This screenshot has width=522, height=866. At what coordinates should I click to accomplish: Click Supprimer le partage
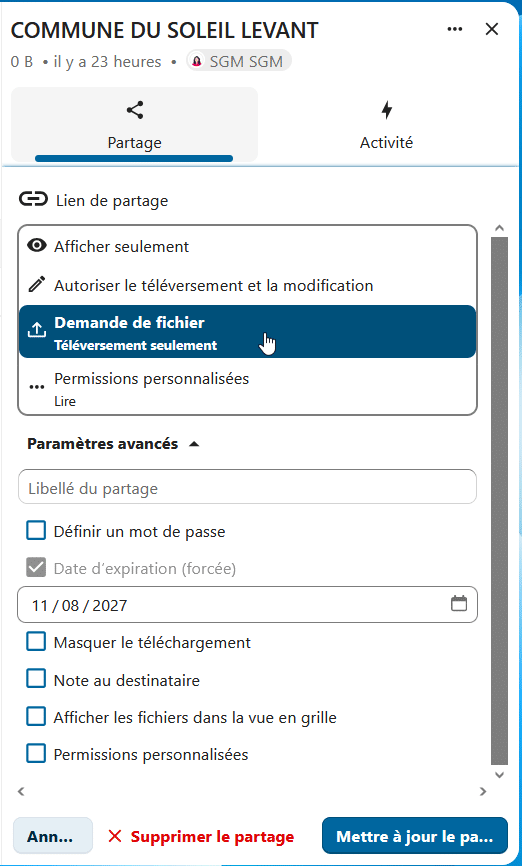click(201, 836)
